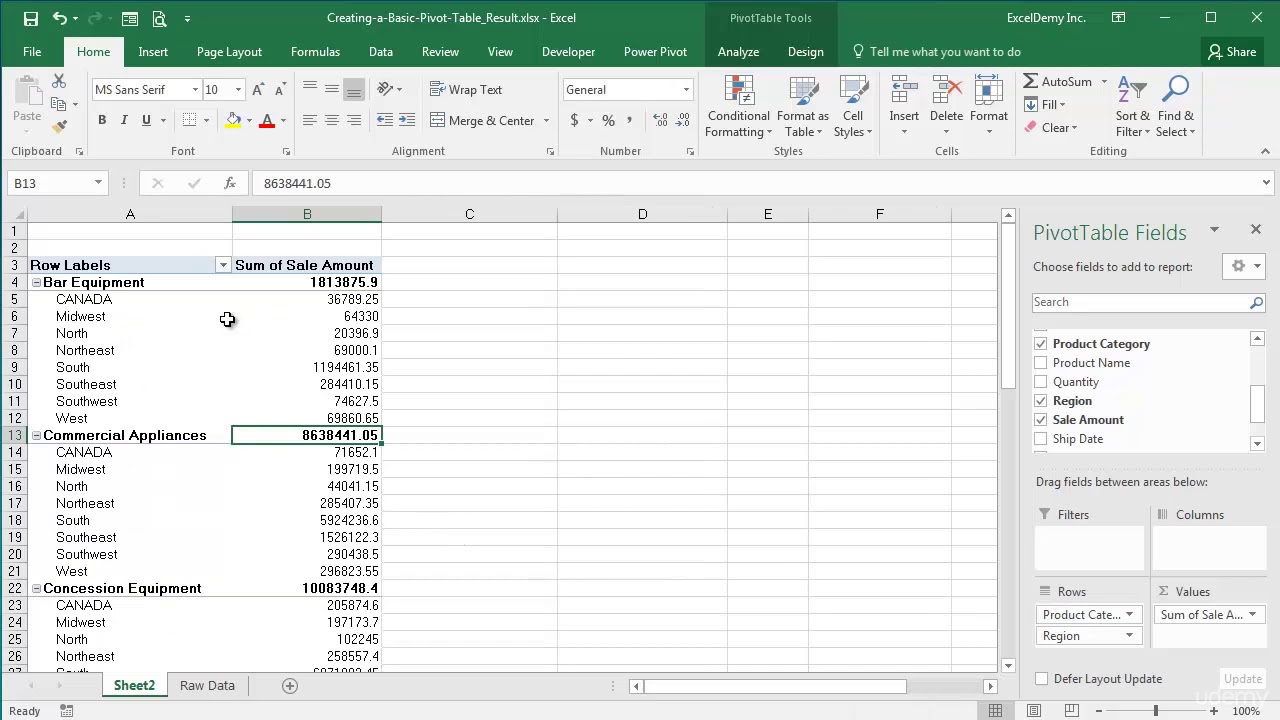This screenshot has height=720, width=1280.
Task: Open the Row Labels filter dropdown
Action: (x=223, y=265)
